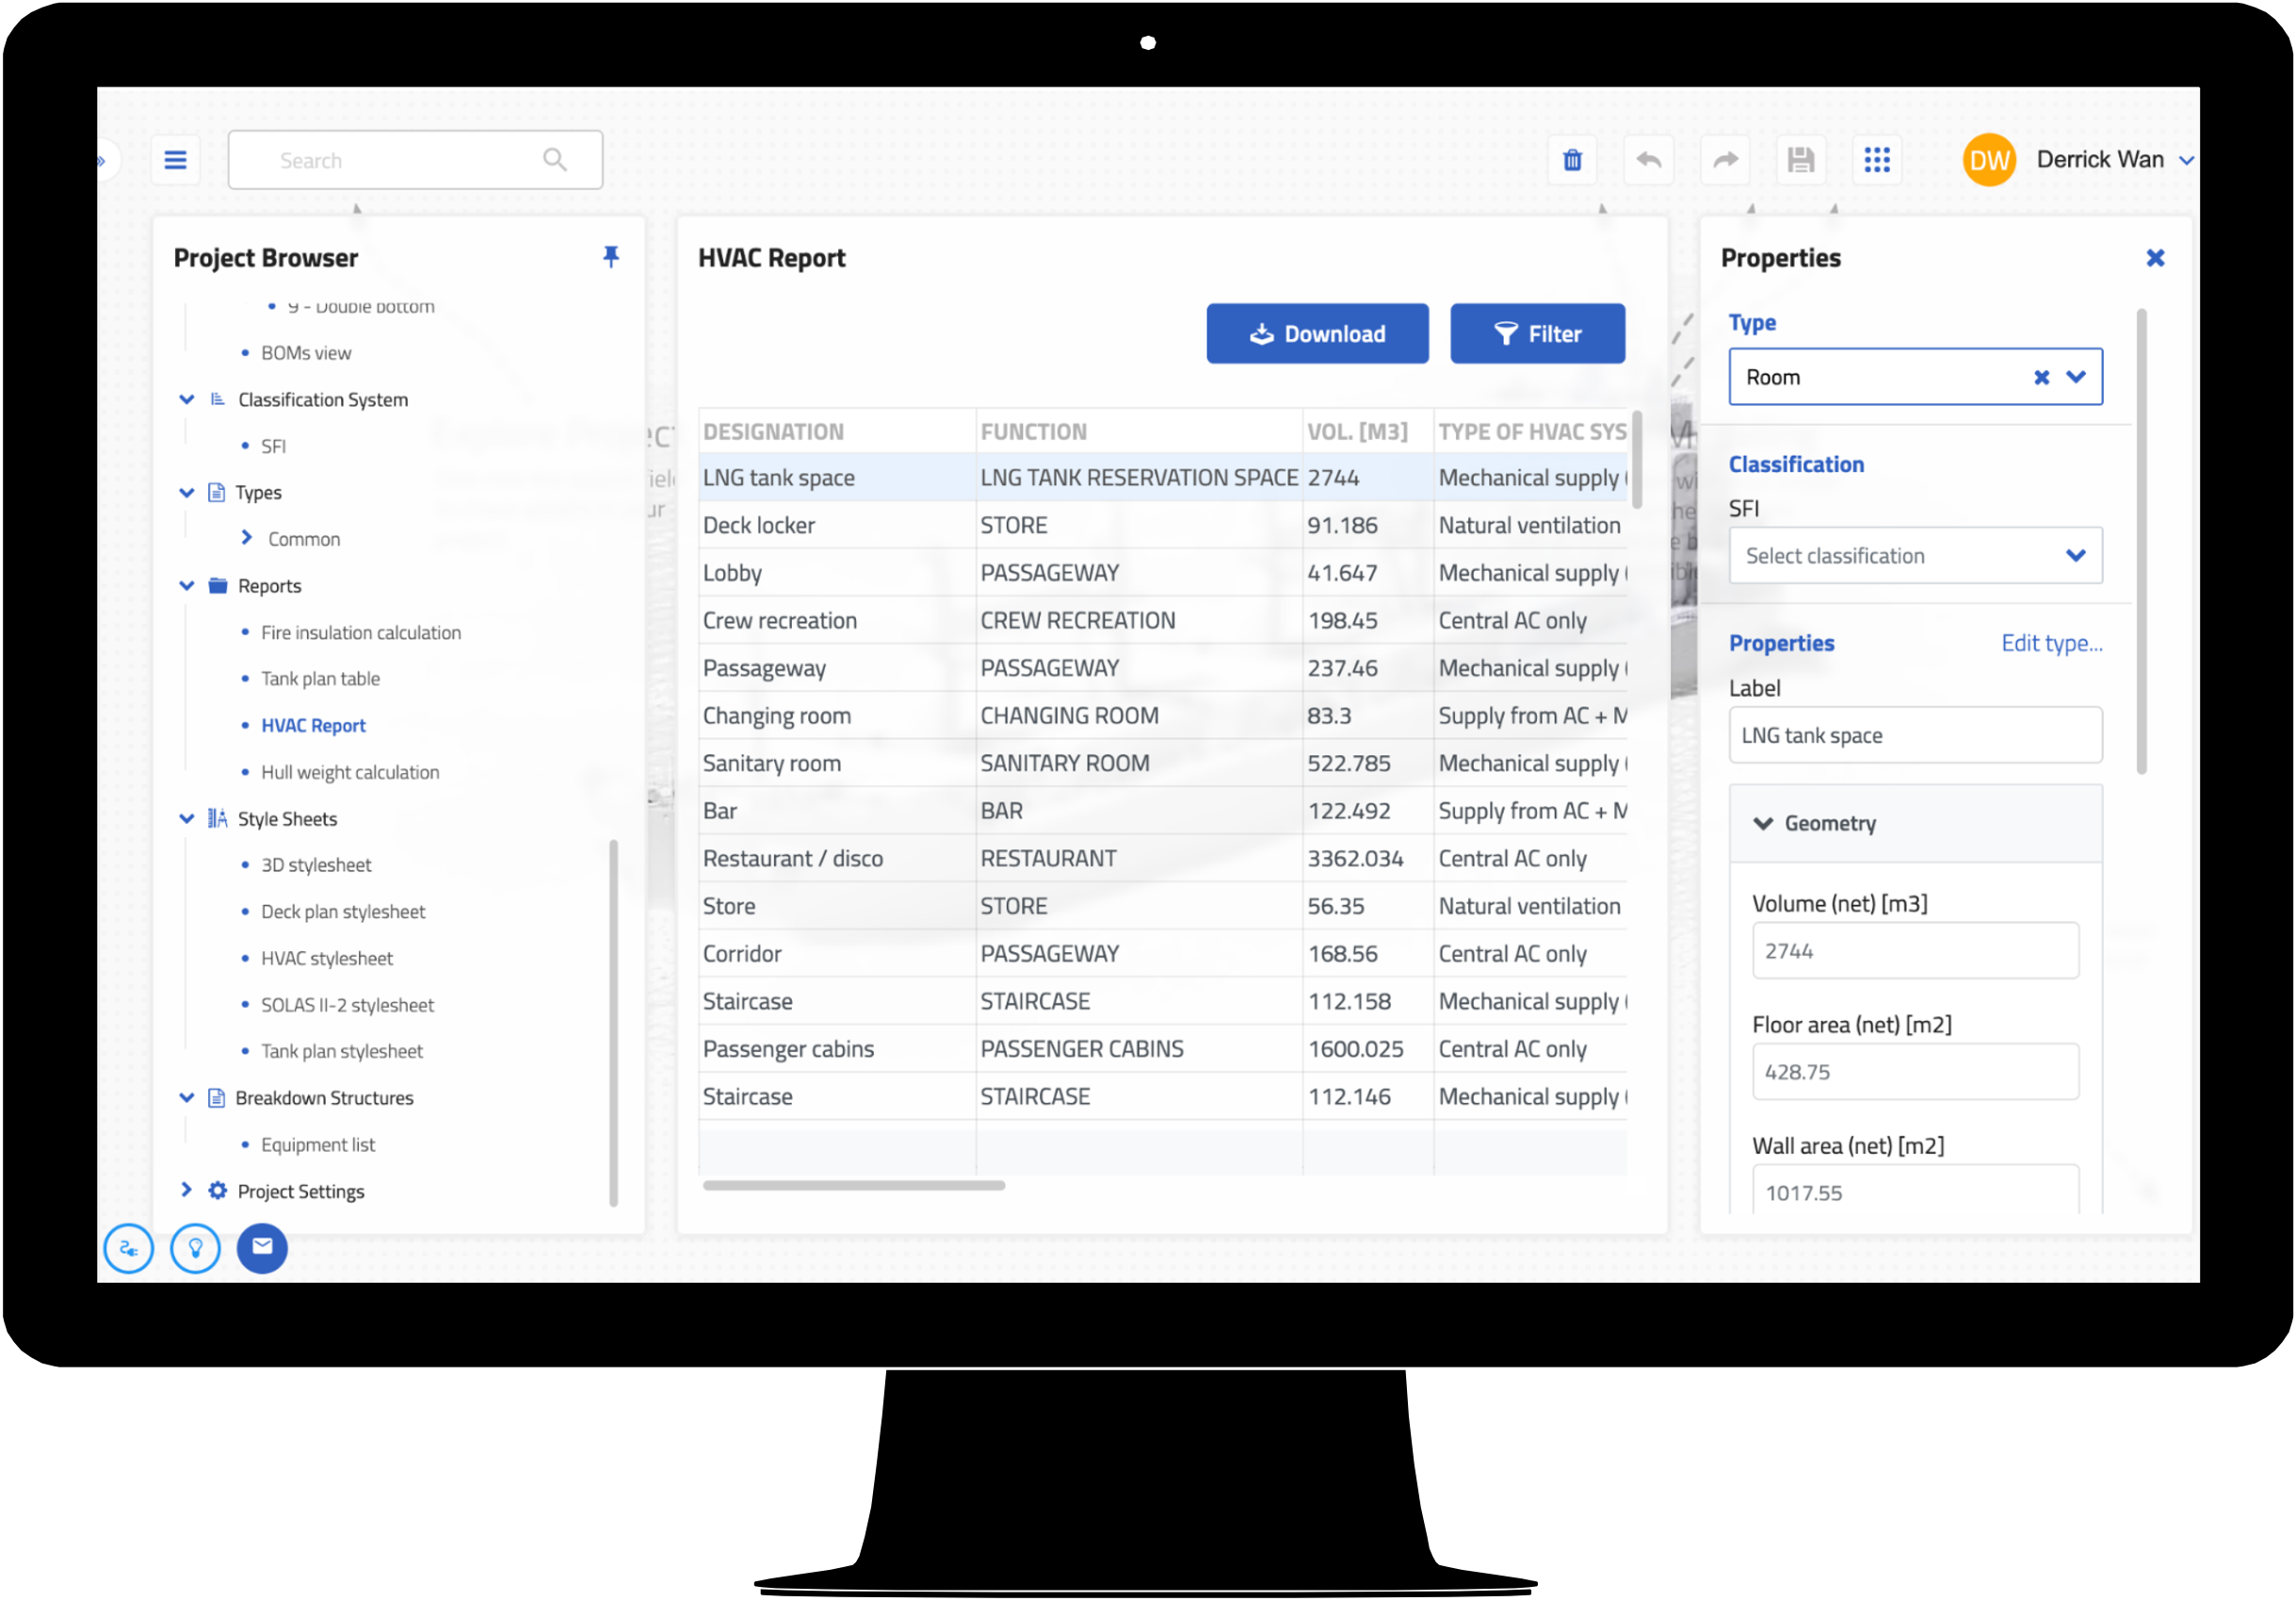Click the Classification System tree icon
The width and height of the screenshot is (2296, 1601).
click(x=217, y=399)
